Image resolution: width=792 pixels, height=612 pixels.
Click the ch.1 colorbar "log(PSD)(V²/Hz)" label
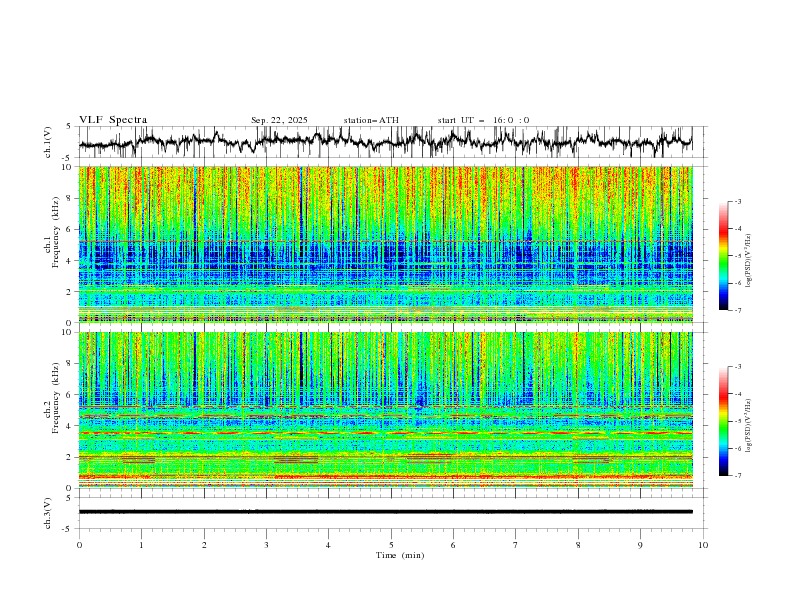749,261
